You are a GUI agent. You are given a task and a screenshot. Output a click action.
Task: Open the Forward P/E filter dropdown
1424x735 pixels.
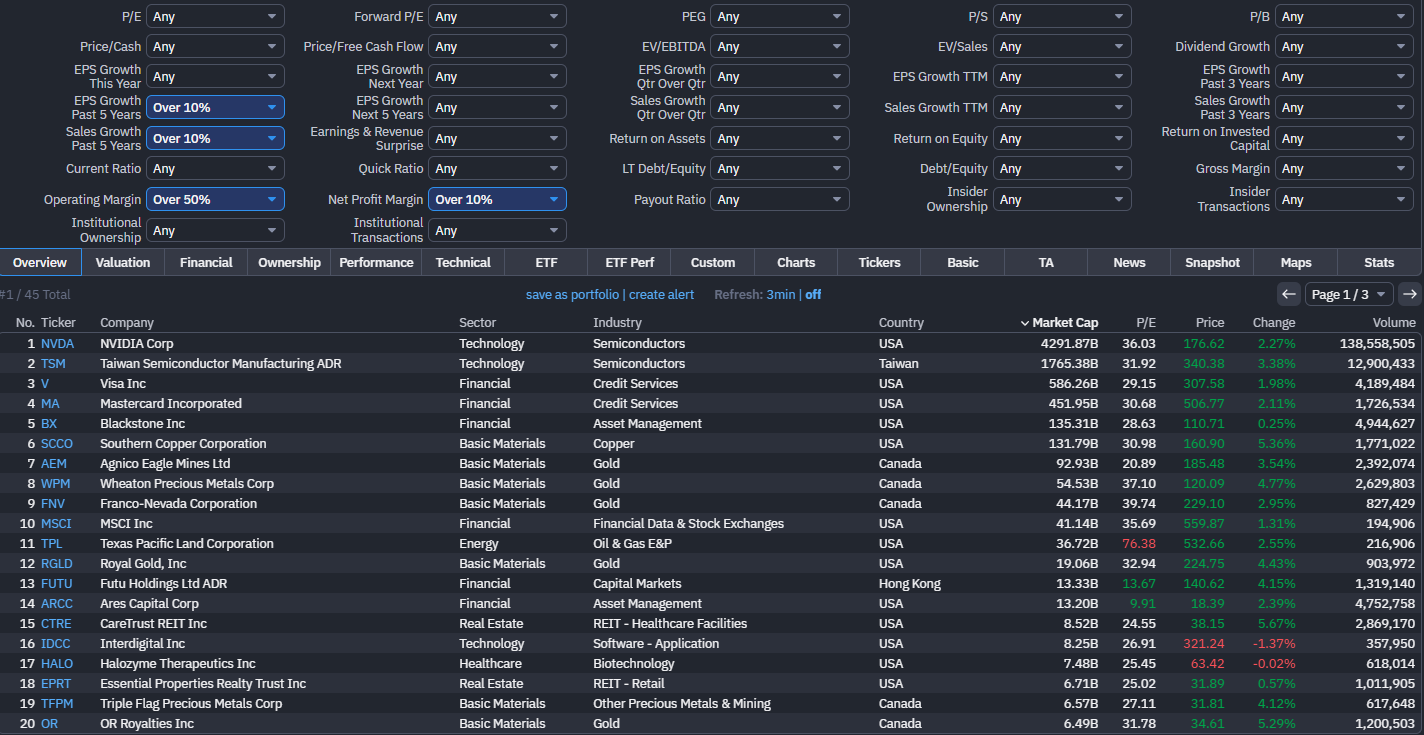coord(497,17)
